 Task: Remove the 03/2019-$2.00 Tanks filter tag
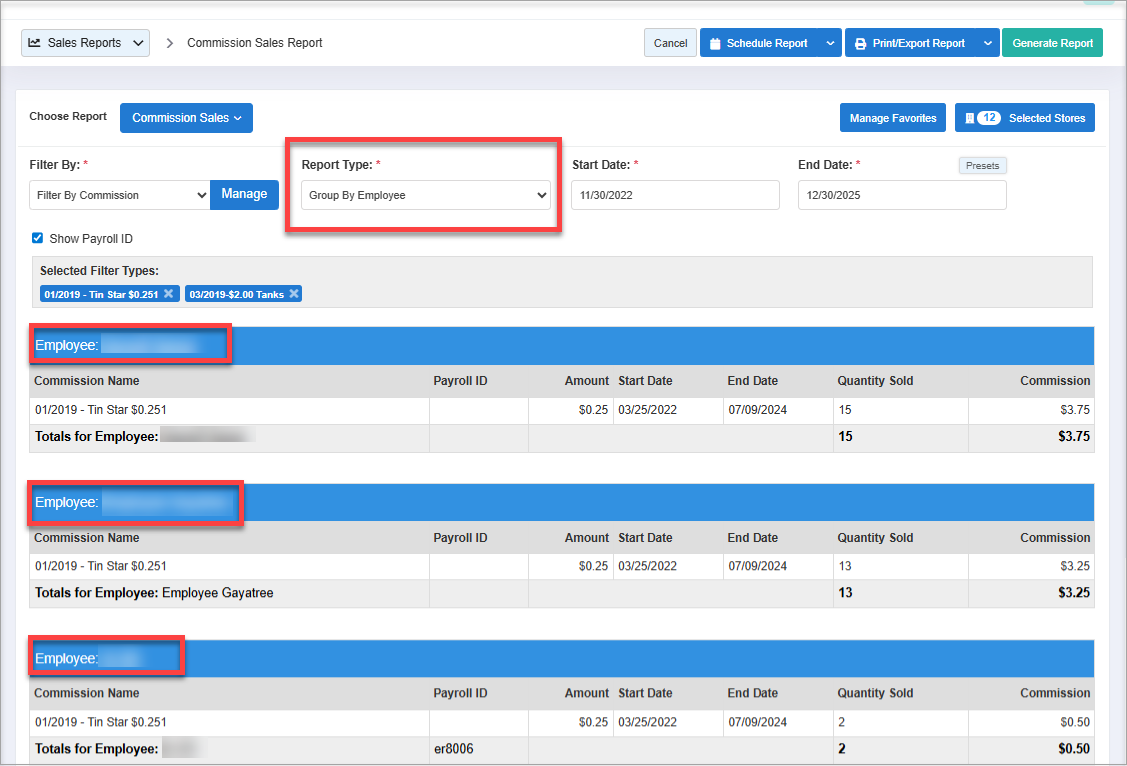(x=294, y=294)
